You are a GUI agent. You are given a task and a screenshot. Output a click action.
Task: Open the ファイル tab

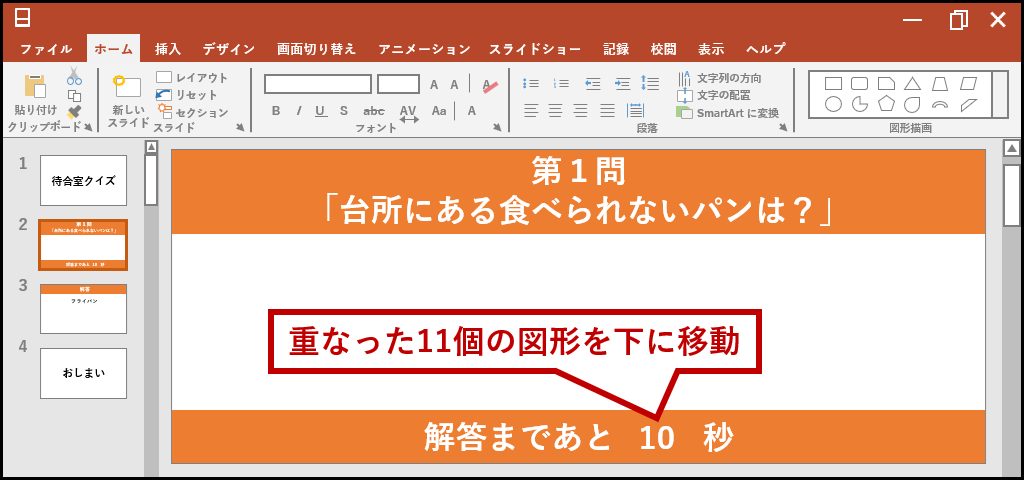click(46, 49)
